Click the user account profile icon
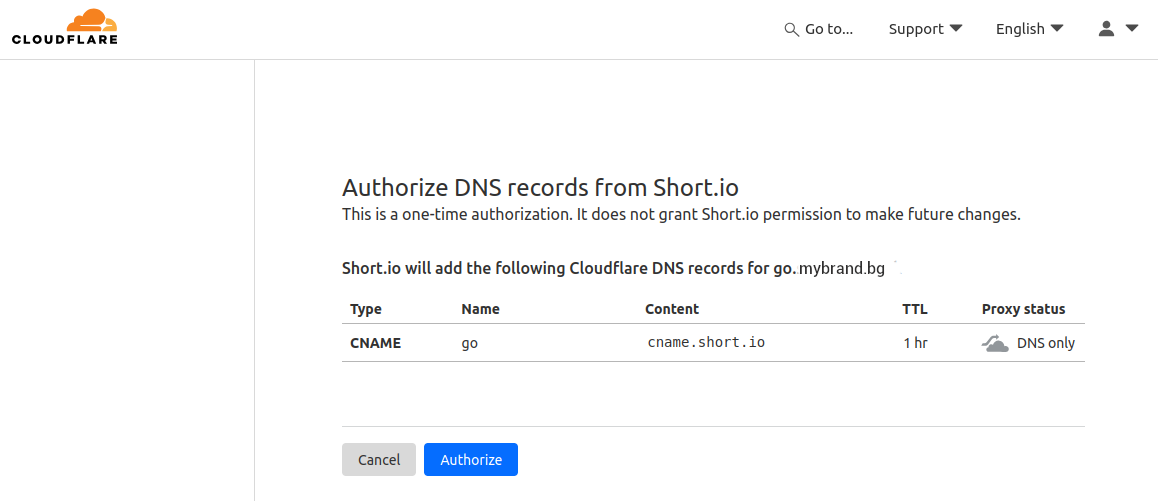 coord(1106,29)
